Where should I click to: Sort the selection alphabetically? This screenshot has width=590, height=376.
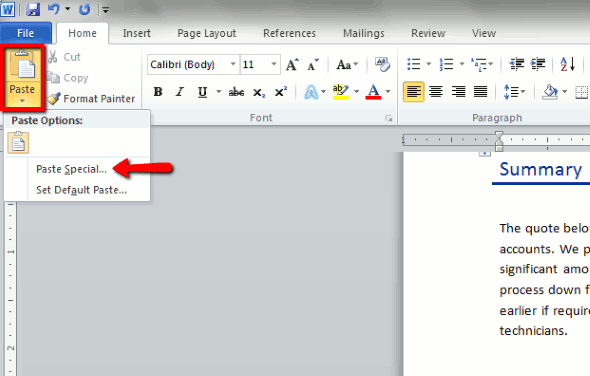point(568,64)
